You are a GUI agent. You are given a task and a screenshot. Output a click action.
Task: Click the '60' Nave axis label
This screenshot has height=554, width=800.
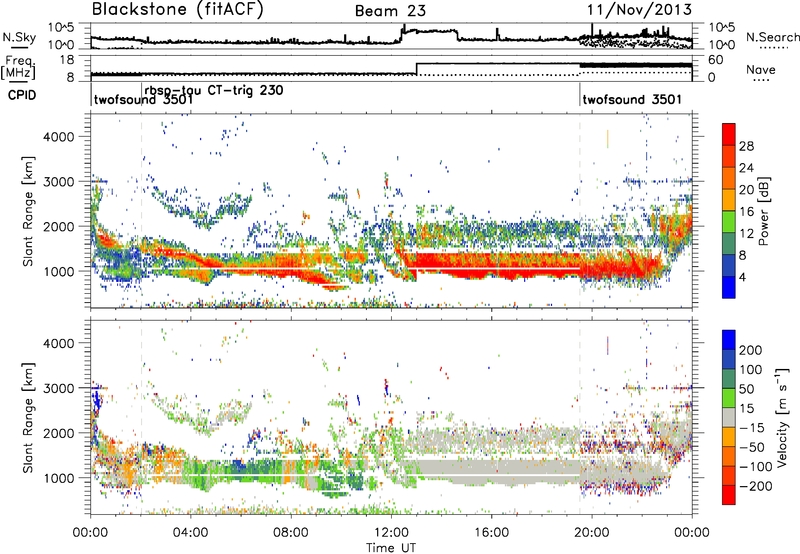coord(716,60)
